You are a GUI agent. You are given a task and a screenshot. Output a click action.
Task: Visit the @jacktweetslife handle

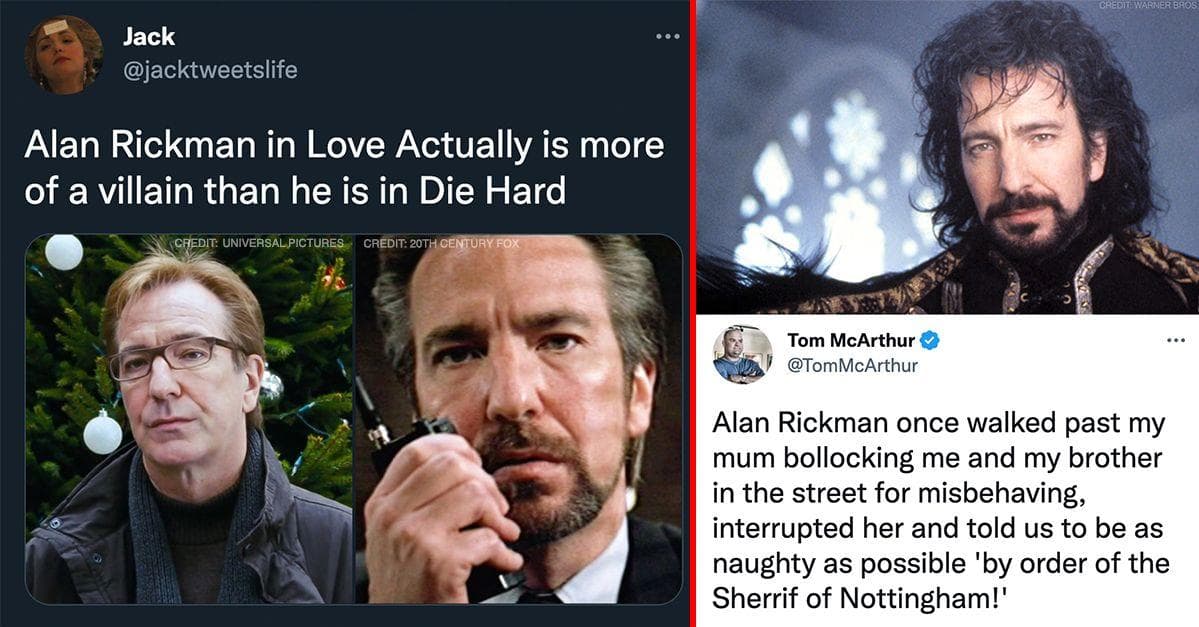tap(209, 69)
